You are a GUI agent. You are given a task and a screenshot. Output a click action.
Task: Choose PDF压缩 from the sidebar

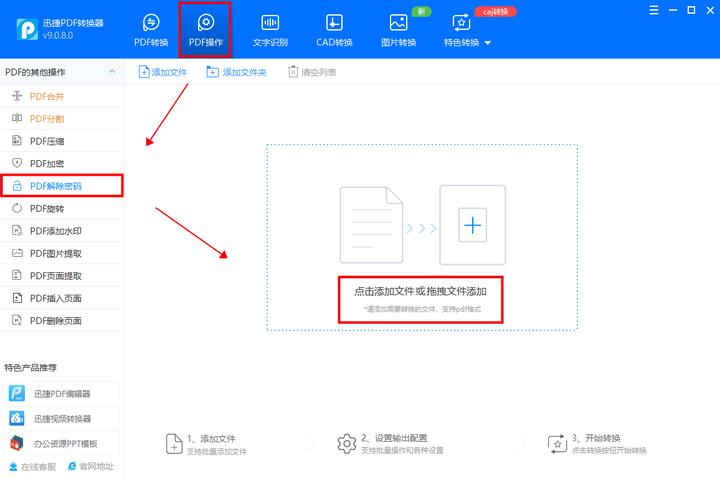pos(62,141)
